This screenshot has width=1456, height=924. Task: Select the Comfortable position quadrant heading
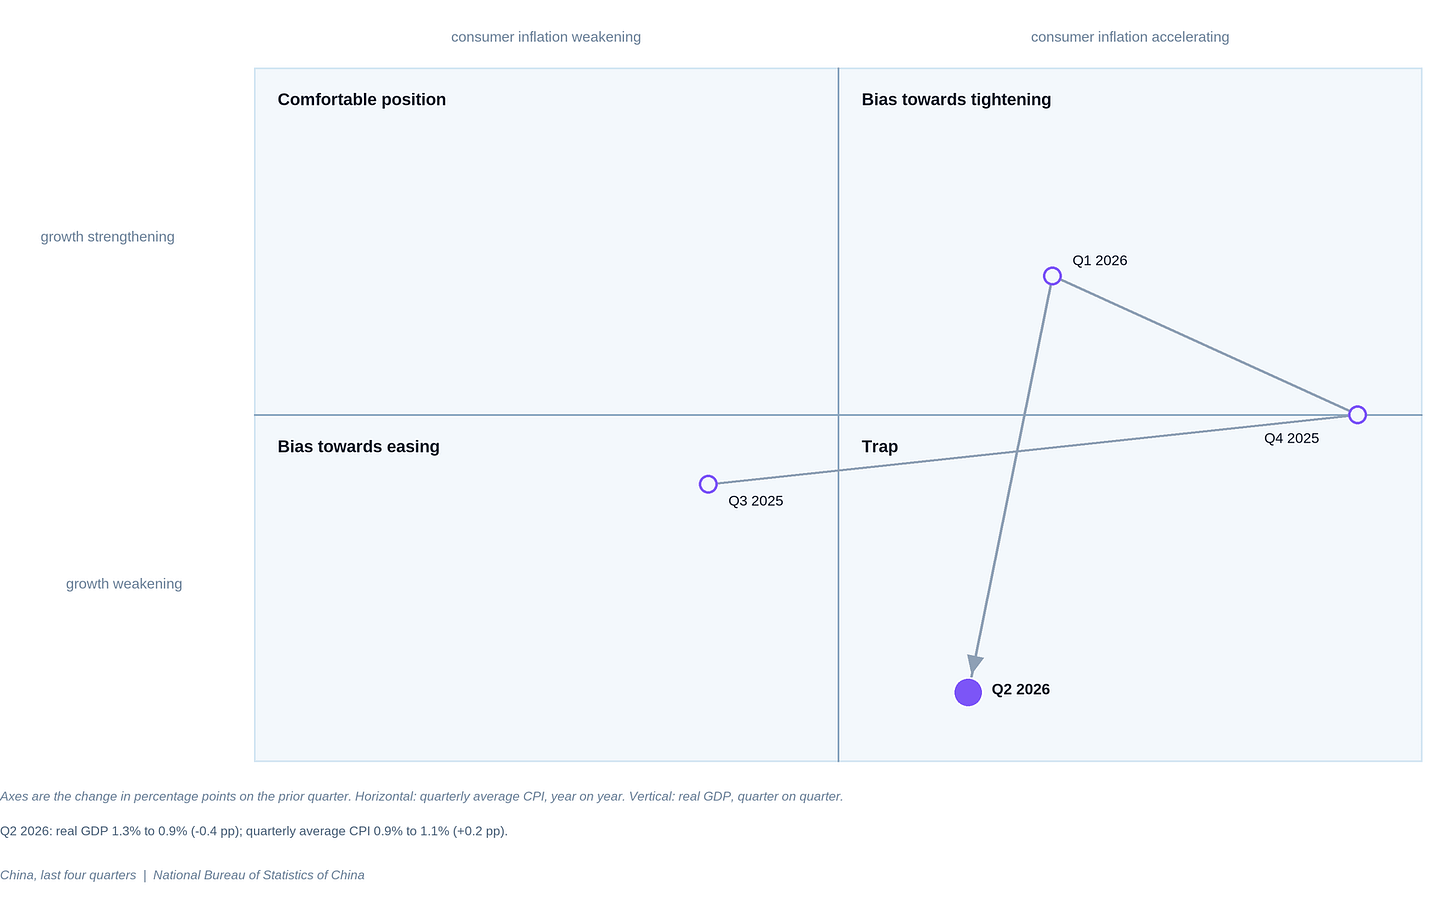point(362,100)
